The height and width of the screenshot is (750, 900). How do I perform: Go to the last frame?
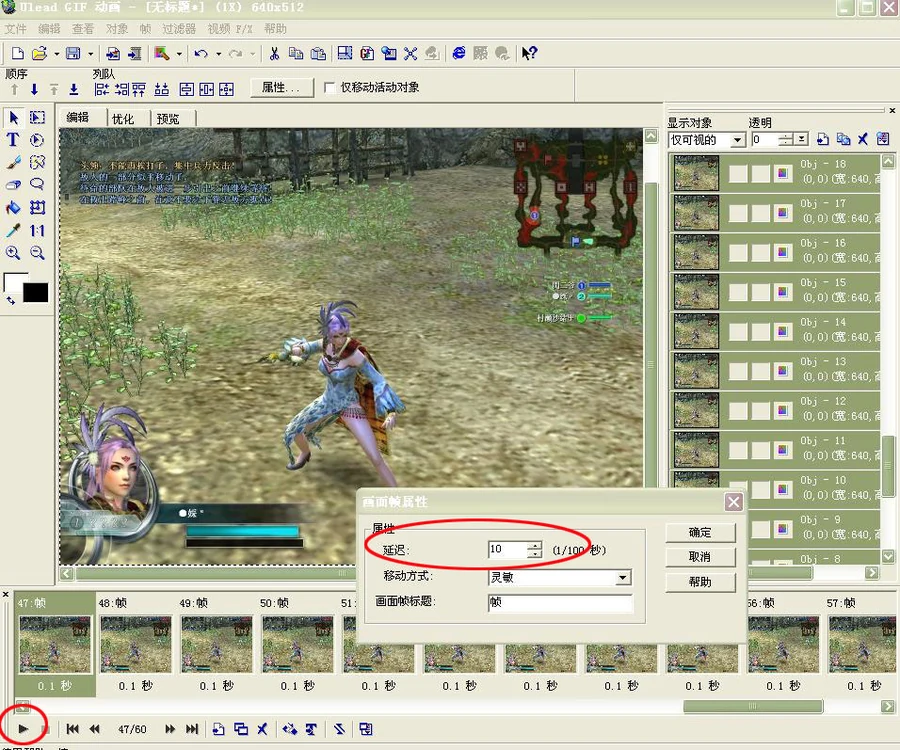pos(192,729)
